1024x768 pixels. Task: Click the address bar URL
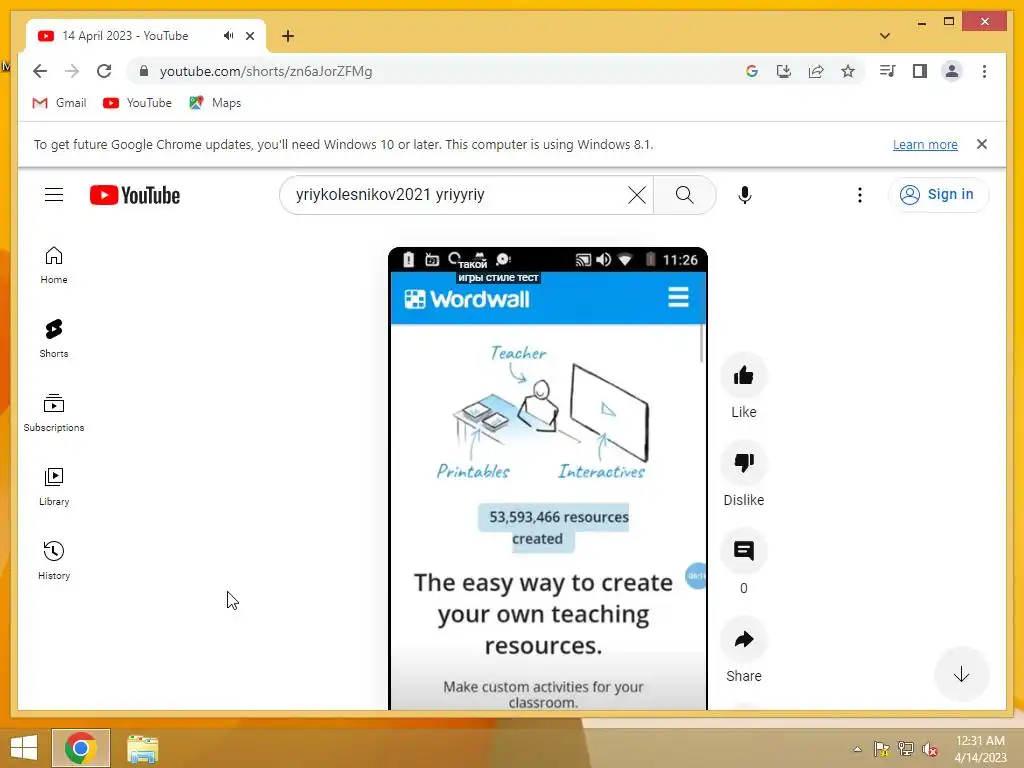coord(266,71)
